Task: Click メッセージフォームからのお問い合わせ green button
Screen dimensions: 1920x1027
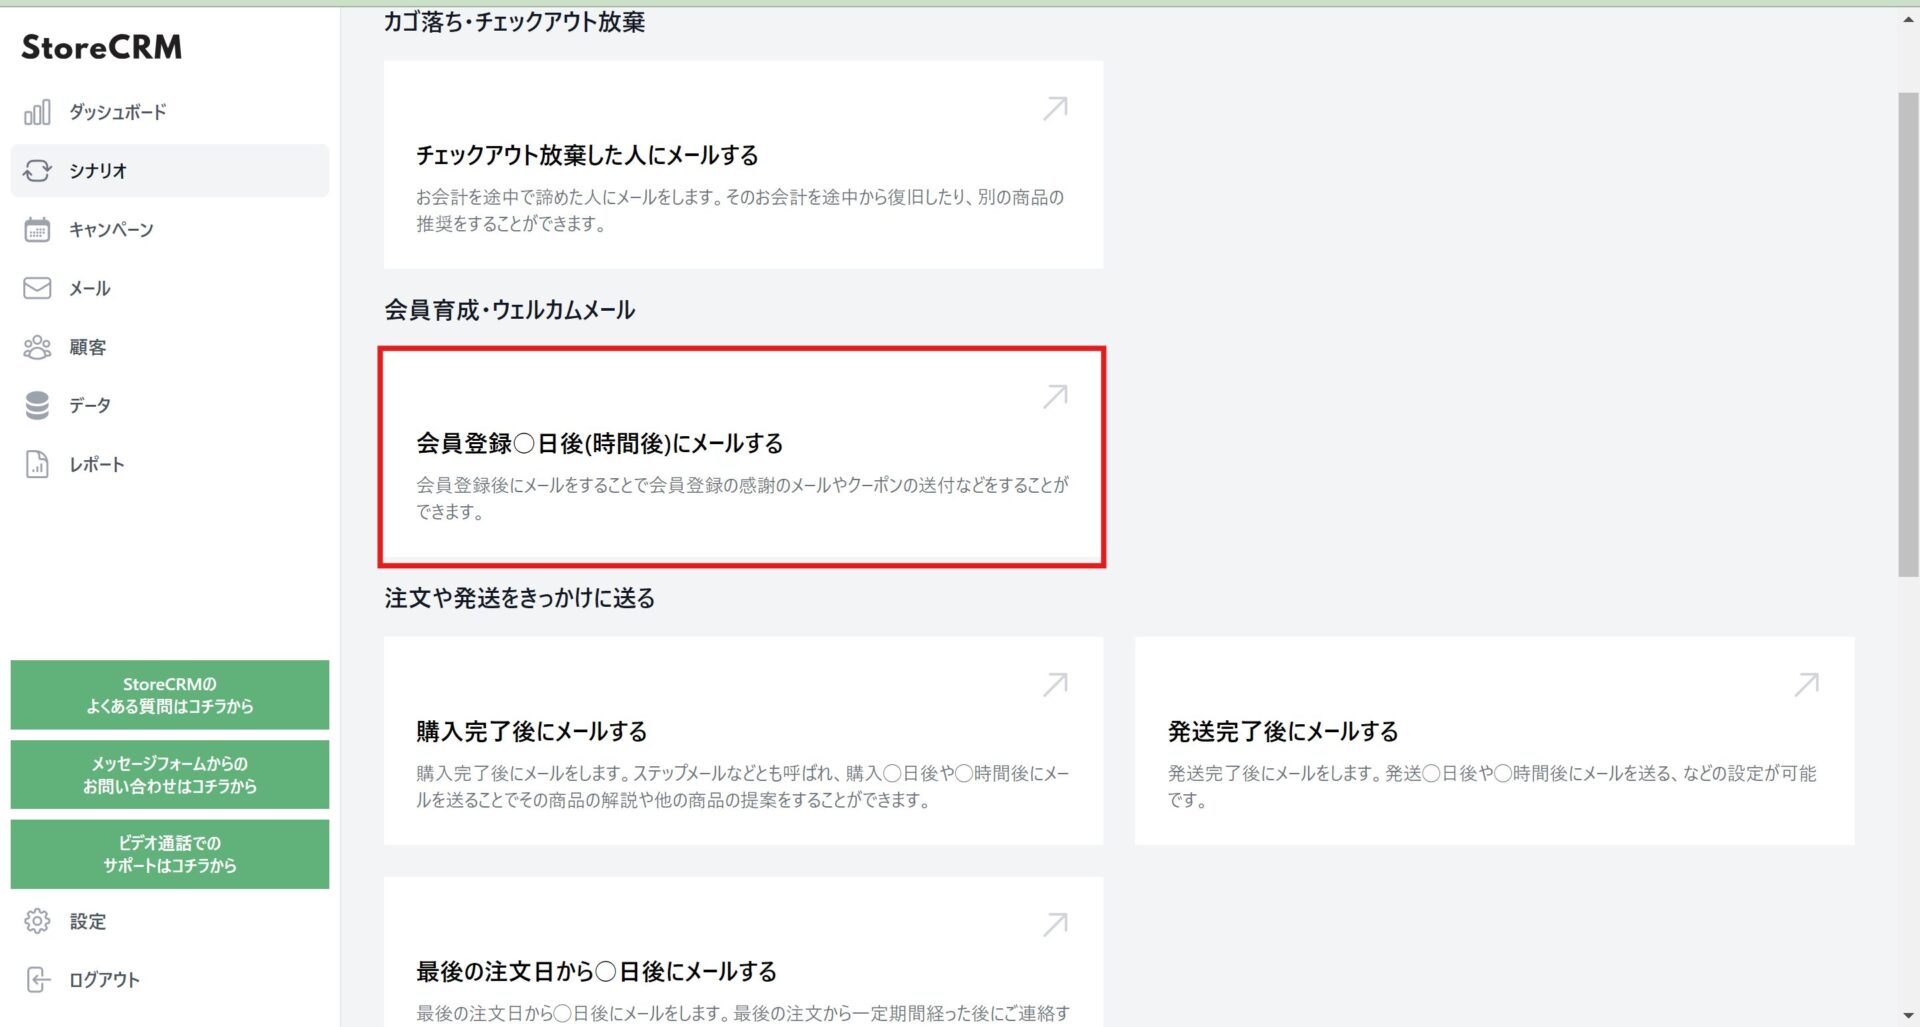Action: [x=170, y=774]
